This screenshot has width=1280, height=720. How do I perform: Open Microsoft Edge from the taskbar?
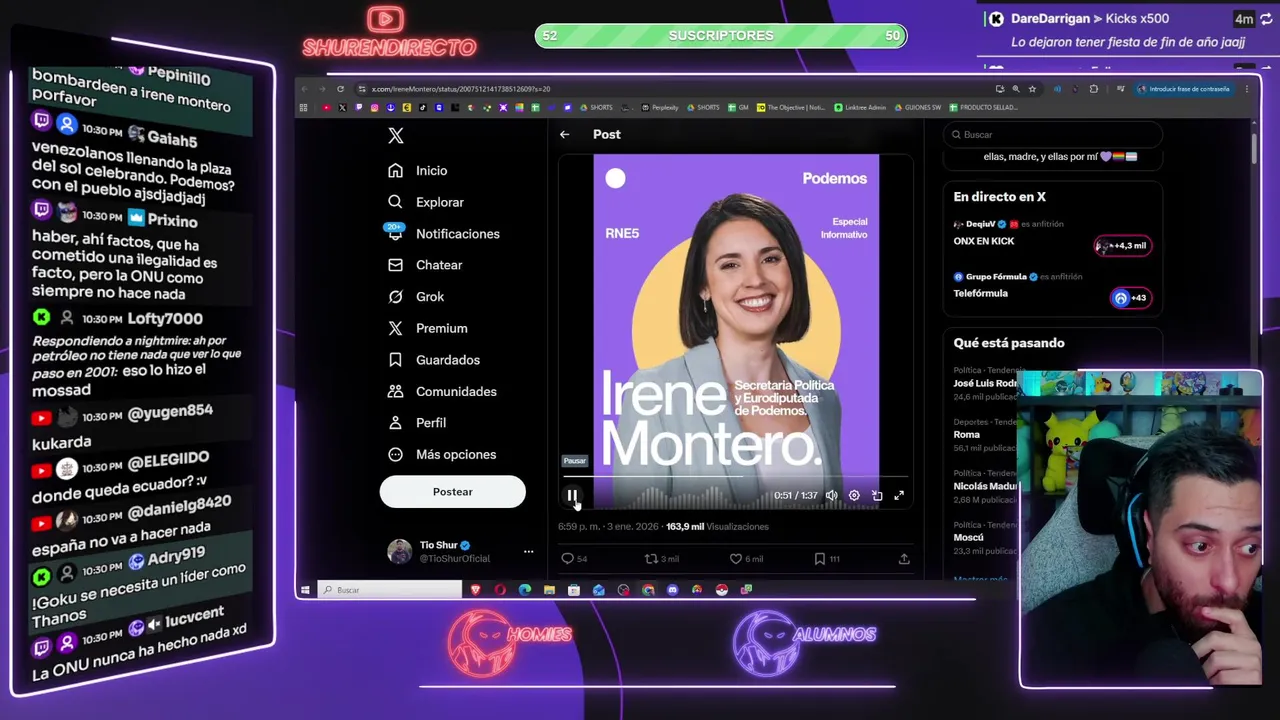[x=525, y=590]
